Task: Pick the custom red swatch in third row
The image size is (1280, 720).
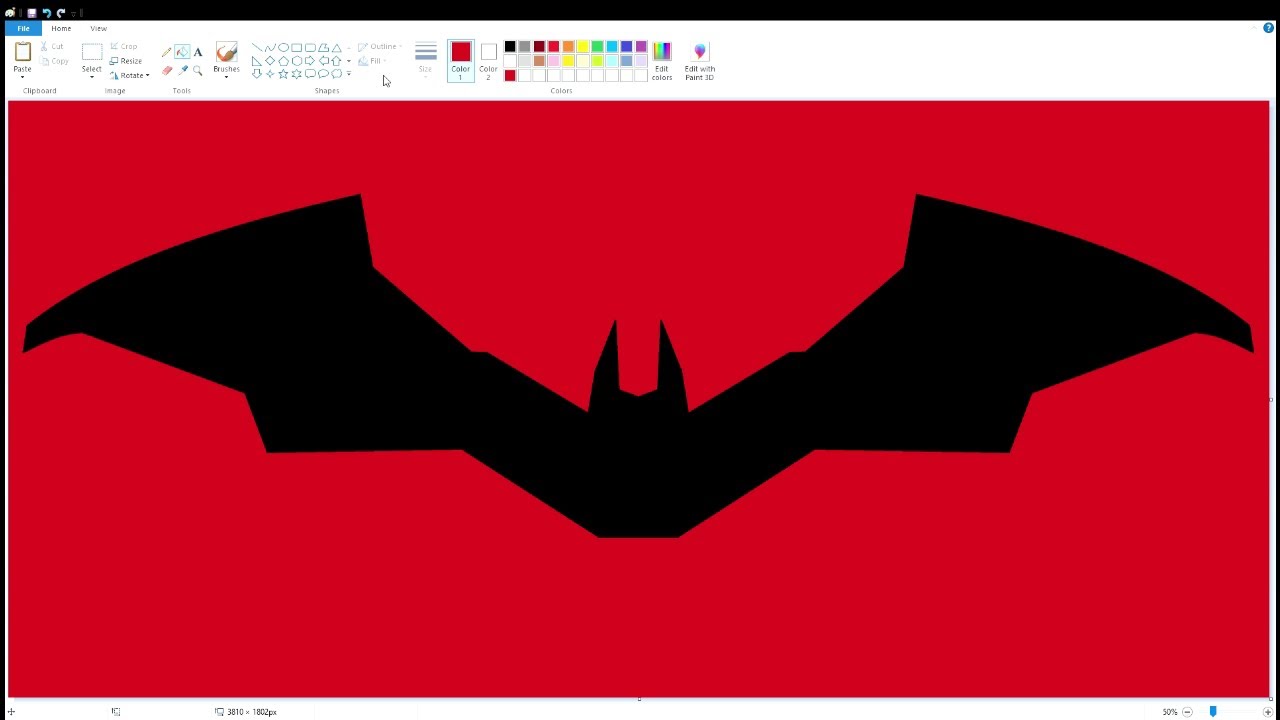Action: click(510, 76)
